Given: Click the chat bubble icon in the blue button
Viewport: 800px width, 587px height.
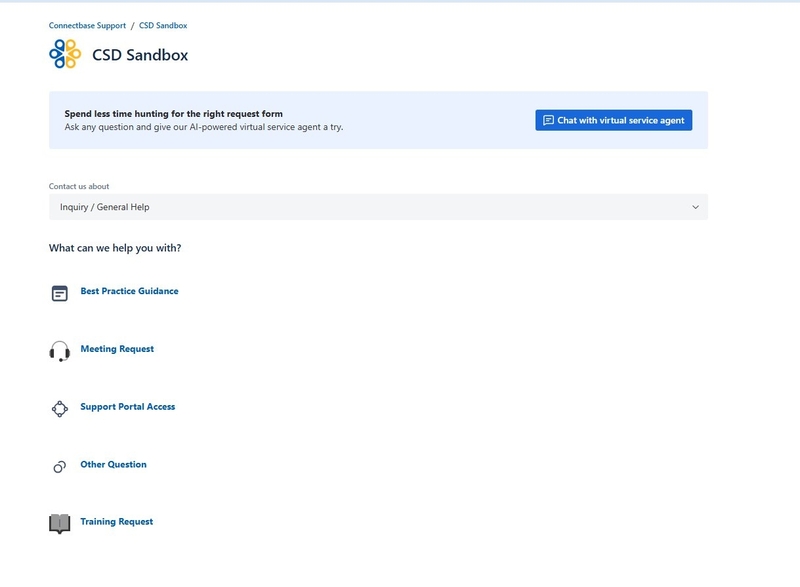Looking at the screenshot, I should [548, 120].
